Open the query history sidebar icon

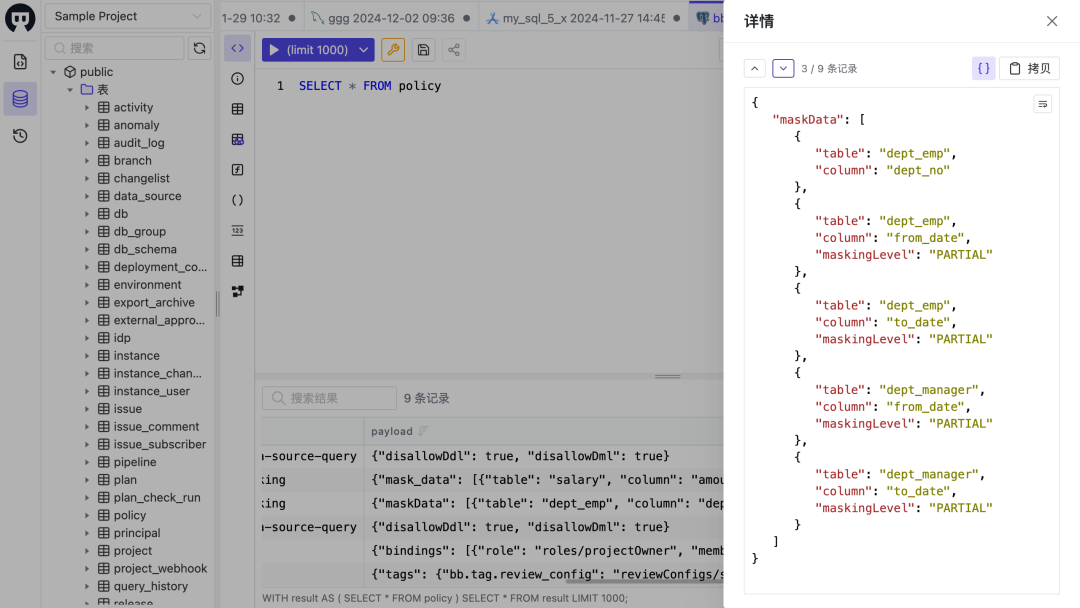[20, 136]
